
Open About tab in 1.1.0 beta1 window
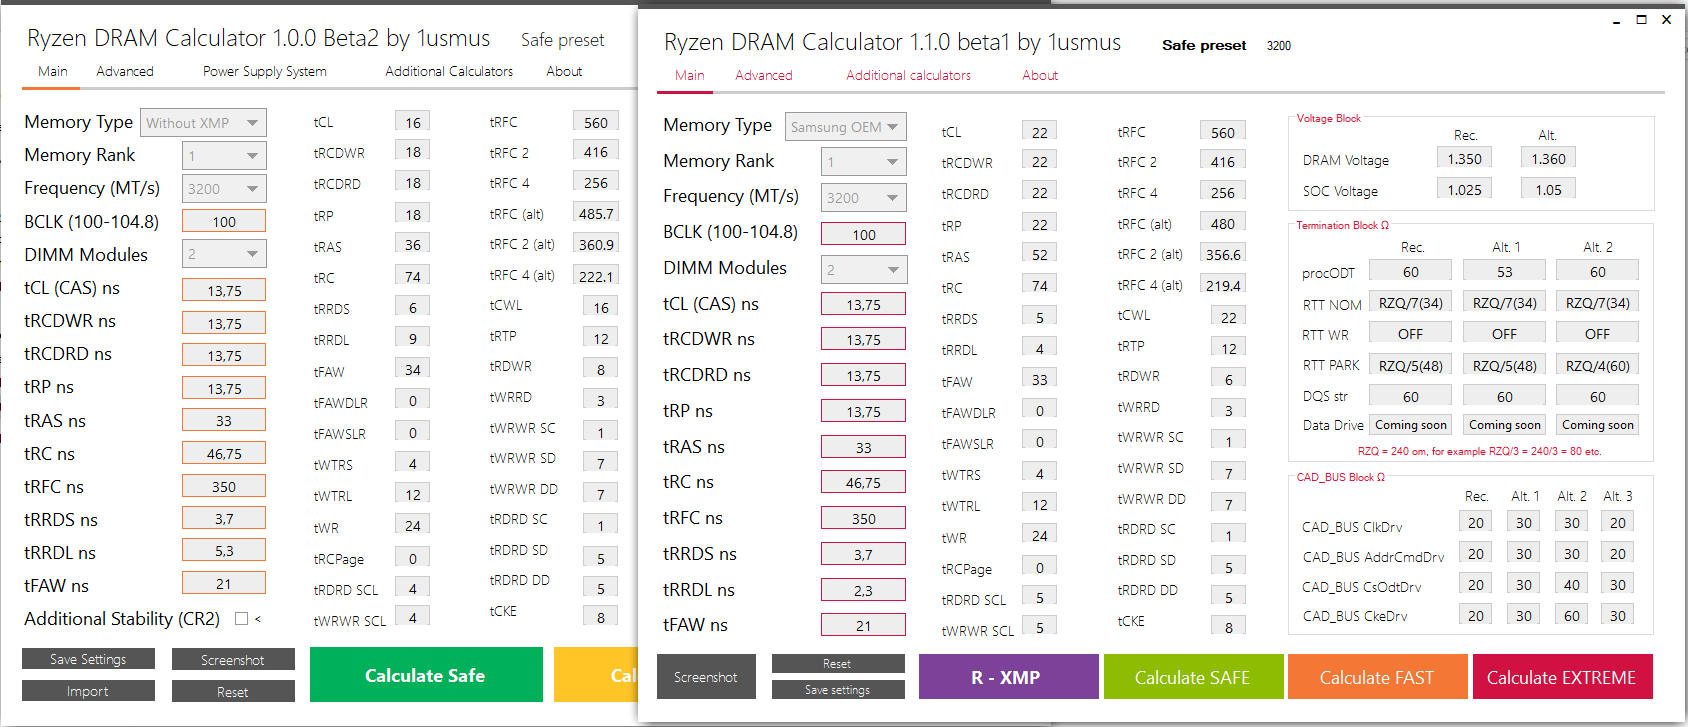1040,75
